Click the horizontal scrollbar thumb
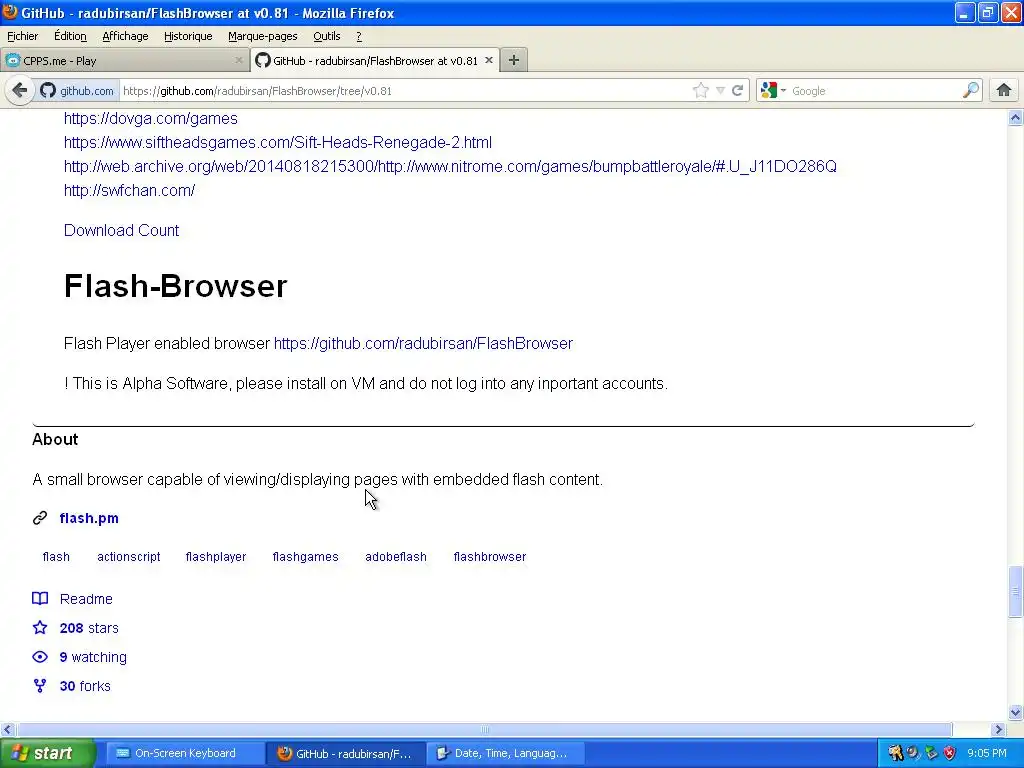 484,729
